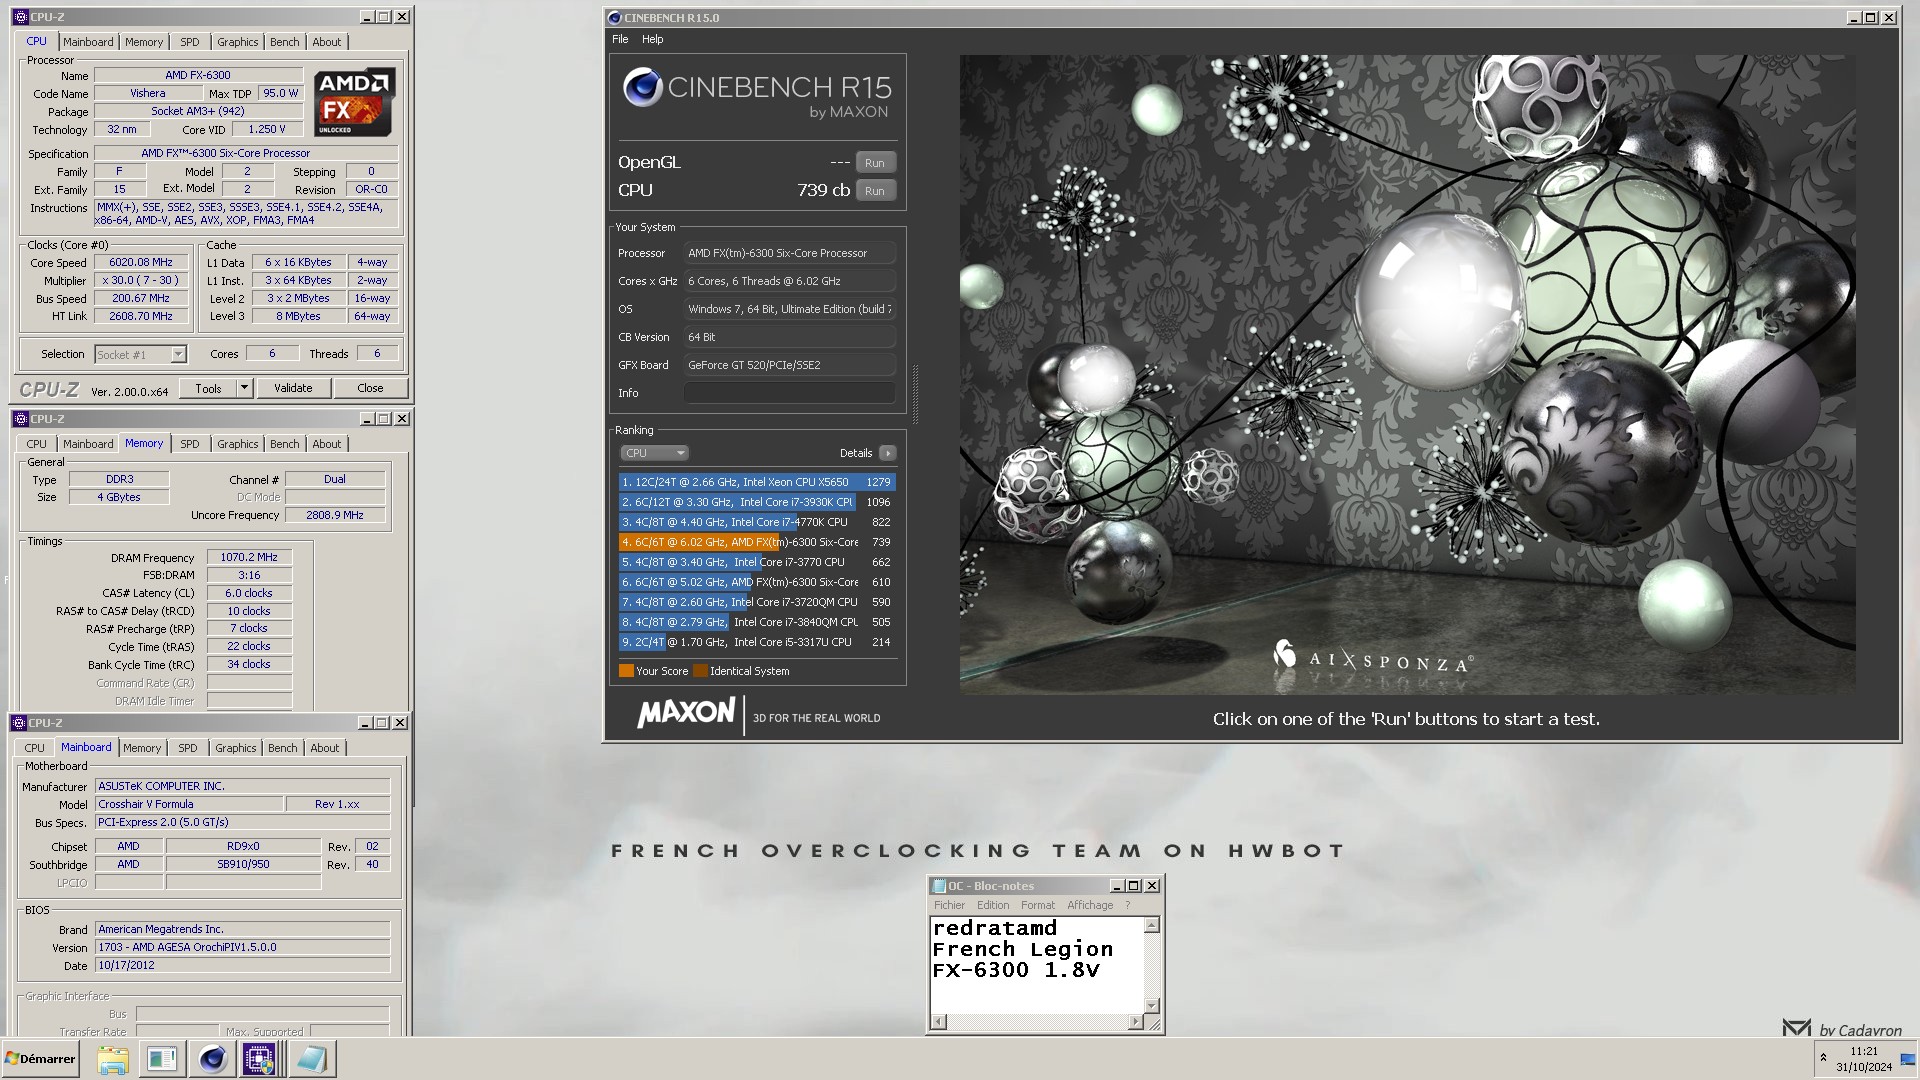Click inside the Notepad text area
This screenshot has width=1920, height=1080.
point(1037,965)
